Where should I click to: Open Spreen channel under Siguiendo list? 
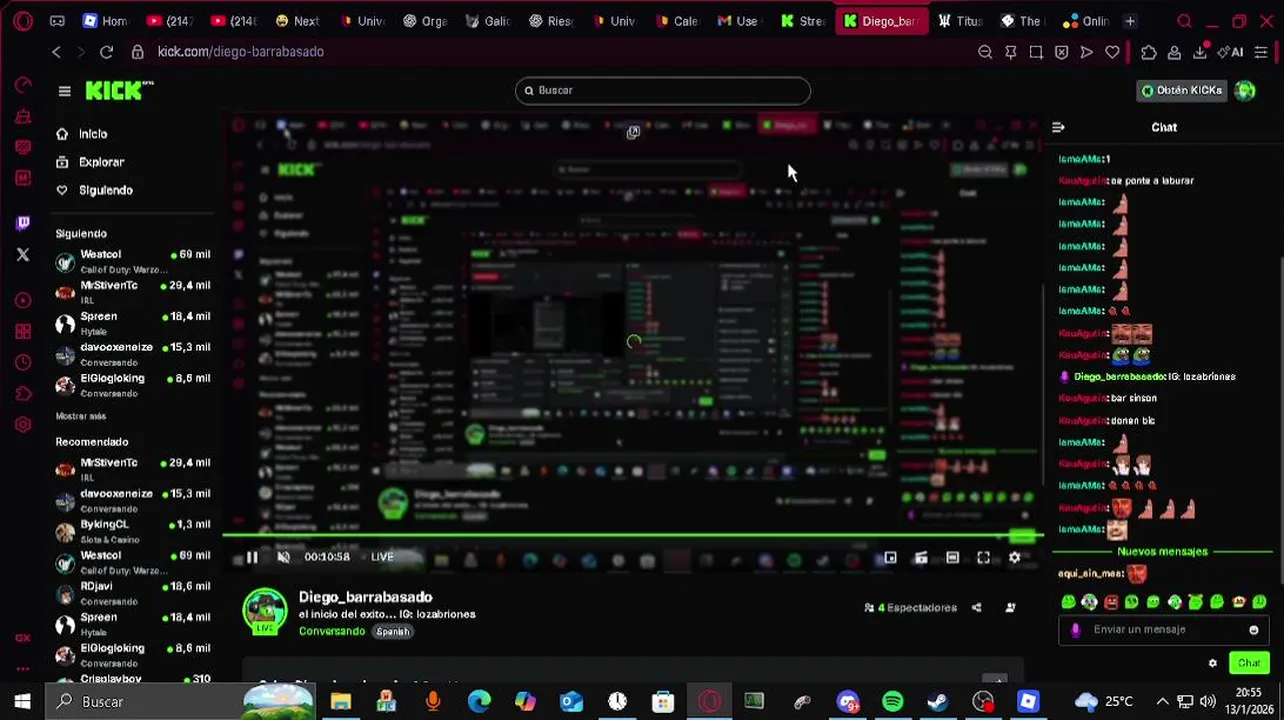[x=133, y=322]
